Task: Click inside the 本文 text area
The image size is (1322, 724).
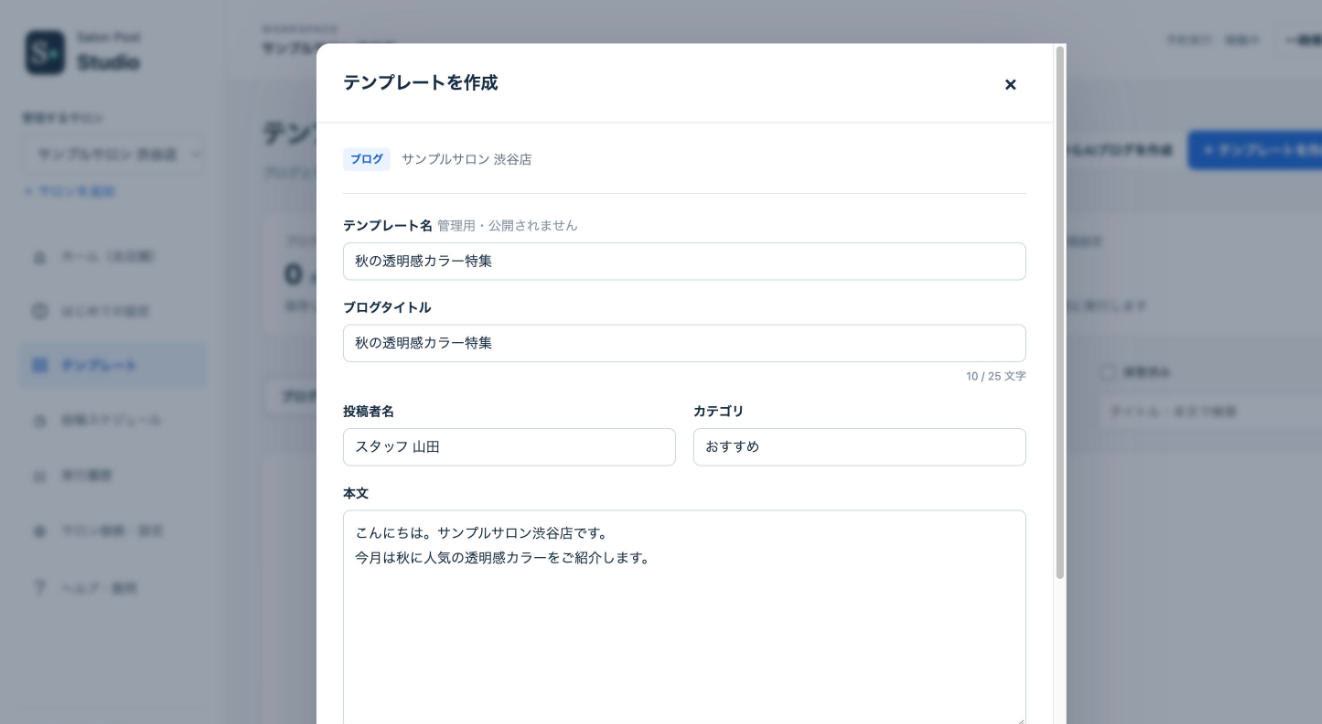Action: [x=684, y=617]
